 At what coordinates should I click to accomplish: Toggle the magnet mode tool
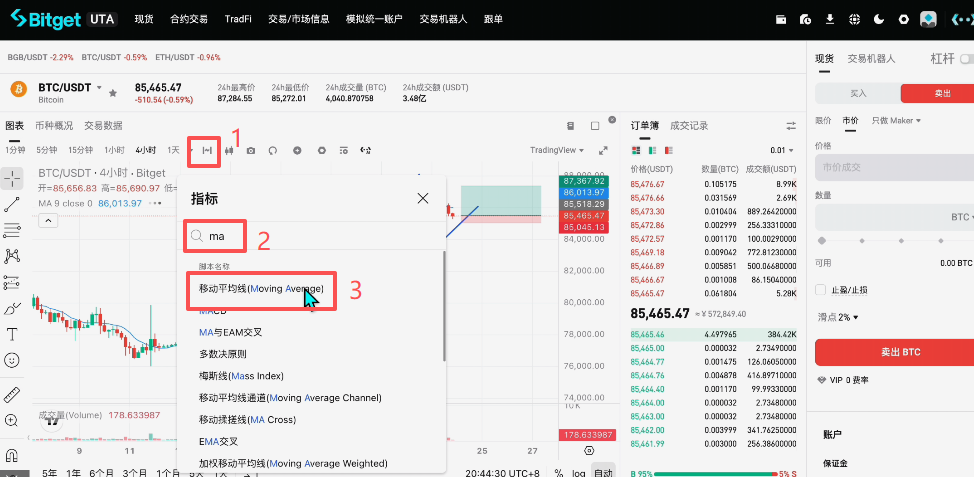point(12,454)
